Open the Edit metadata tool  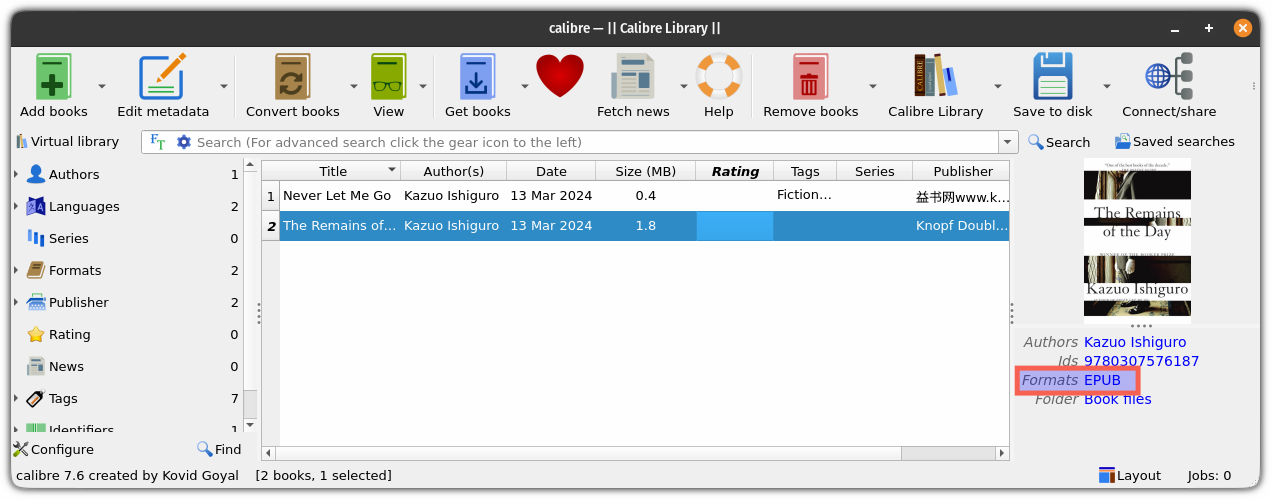point(163,78)
